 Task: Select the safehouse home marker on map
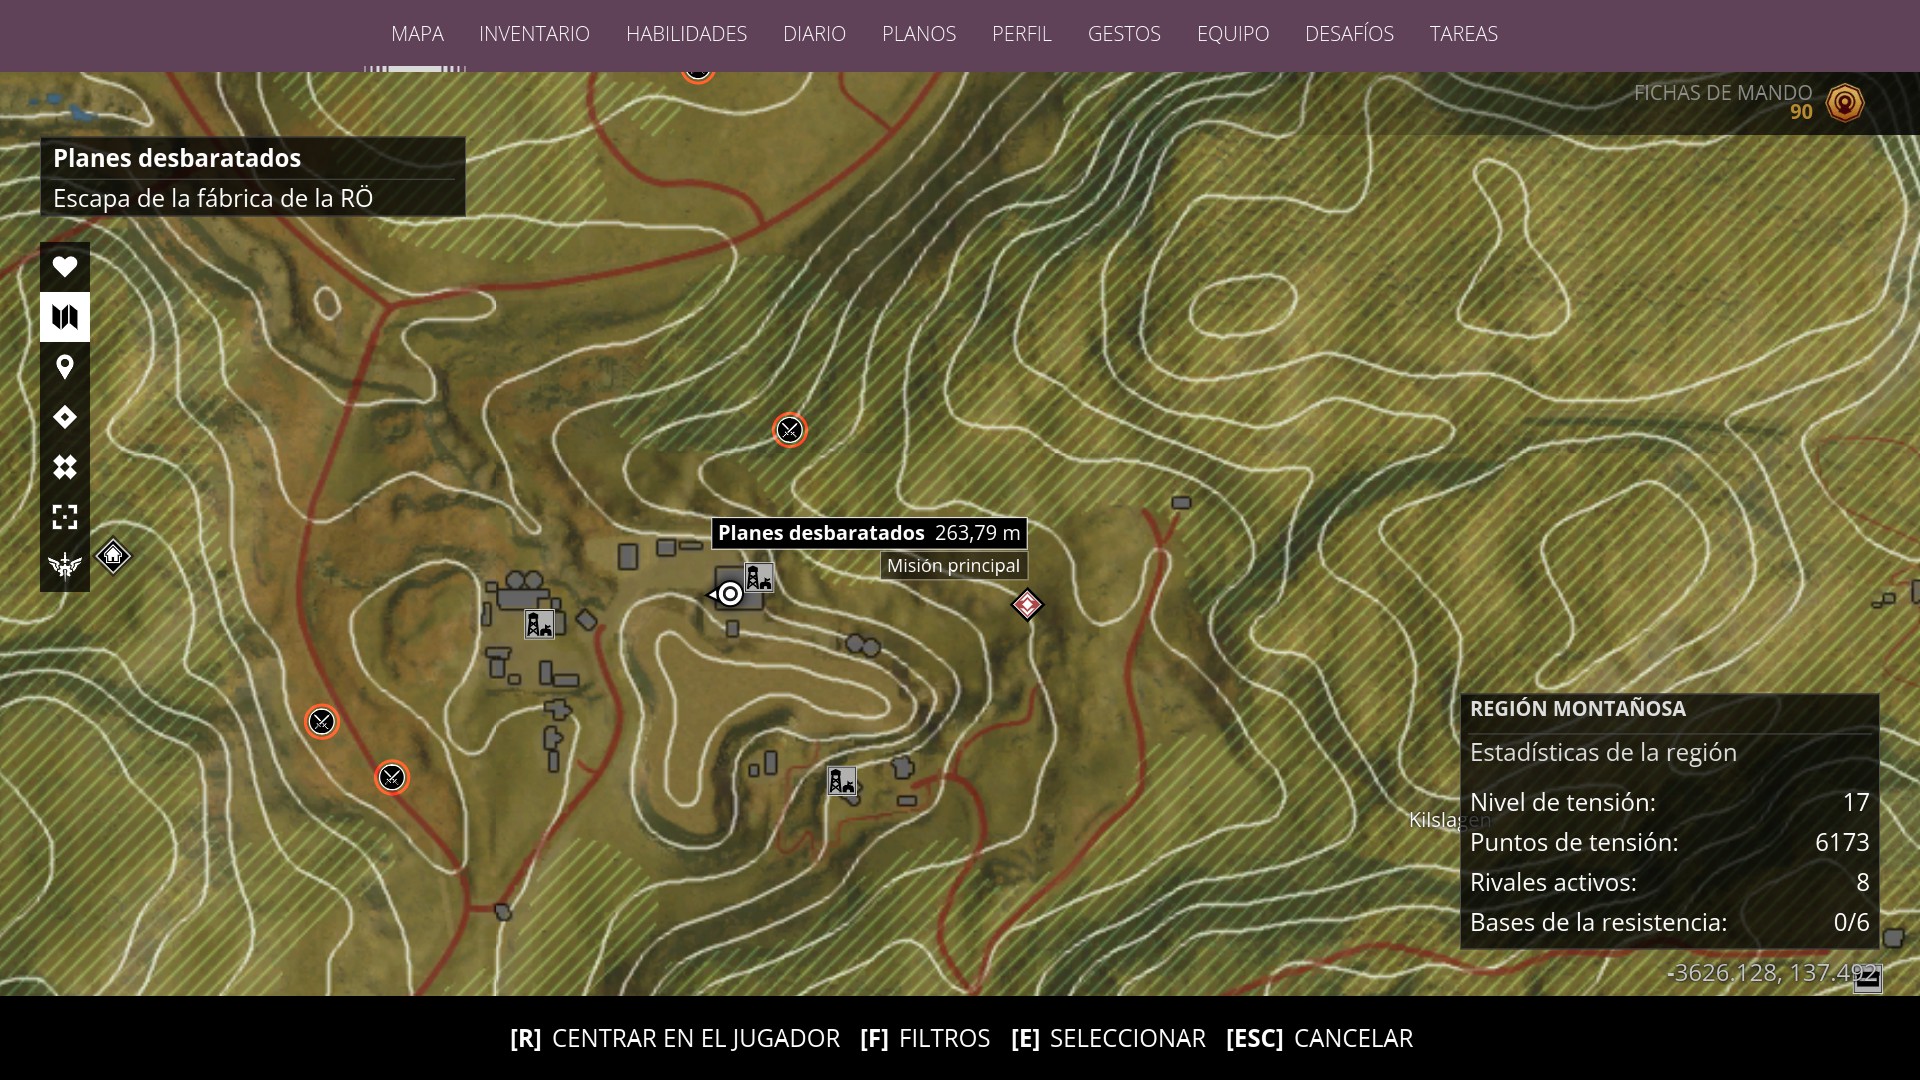pos(113,555)
